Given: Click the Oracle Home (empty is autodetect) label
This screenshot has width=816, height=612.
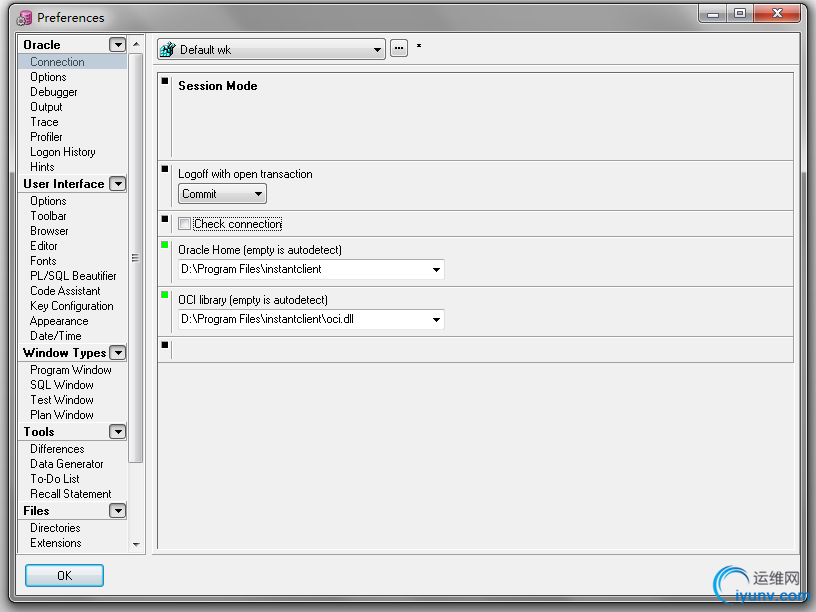Looking at the screenshot, I should coord(260,250).
